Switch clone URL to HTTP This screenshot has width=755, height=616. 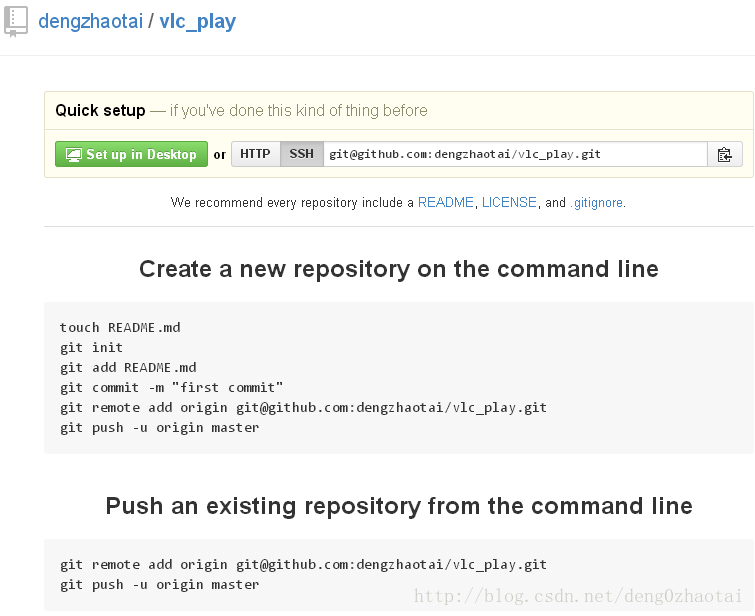255,154
